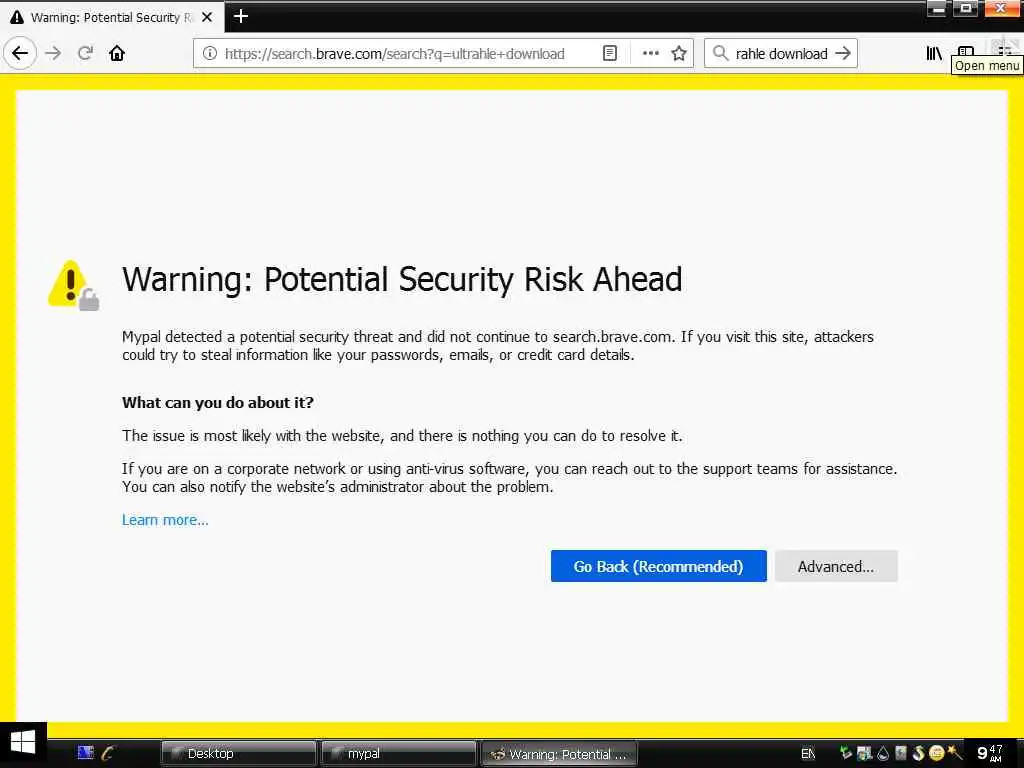Bookmark this page with the star

[679, 54]
